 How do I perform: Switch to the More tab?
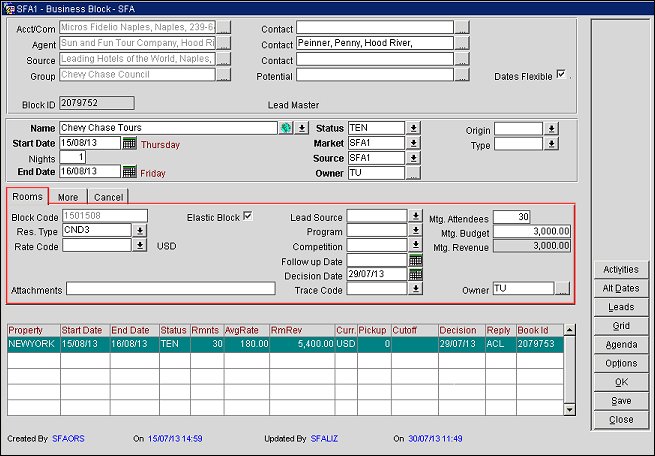click(x=68, y=197)
